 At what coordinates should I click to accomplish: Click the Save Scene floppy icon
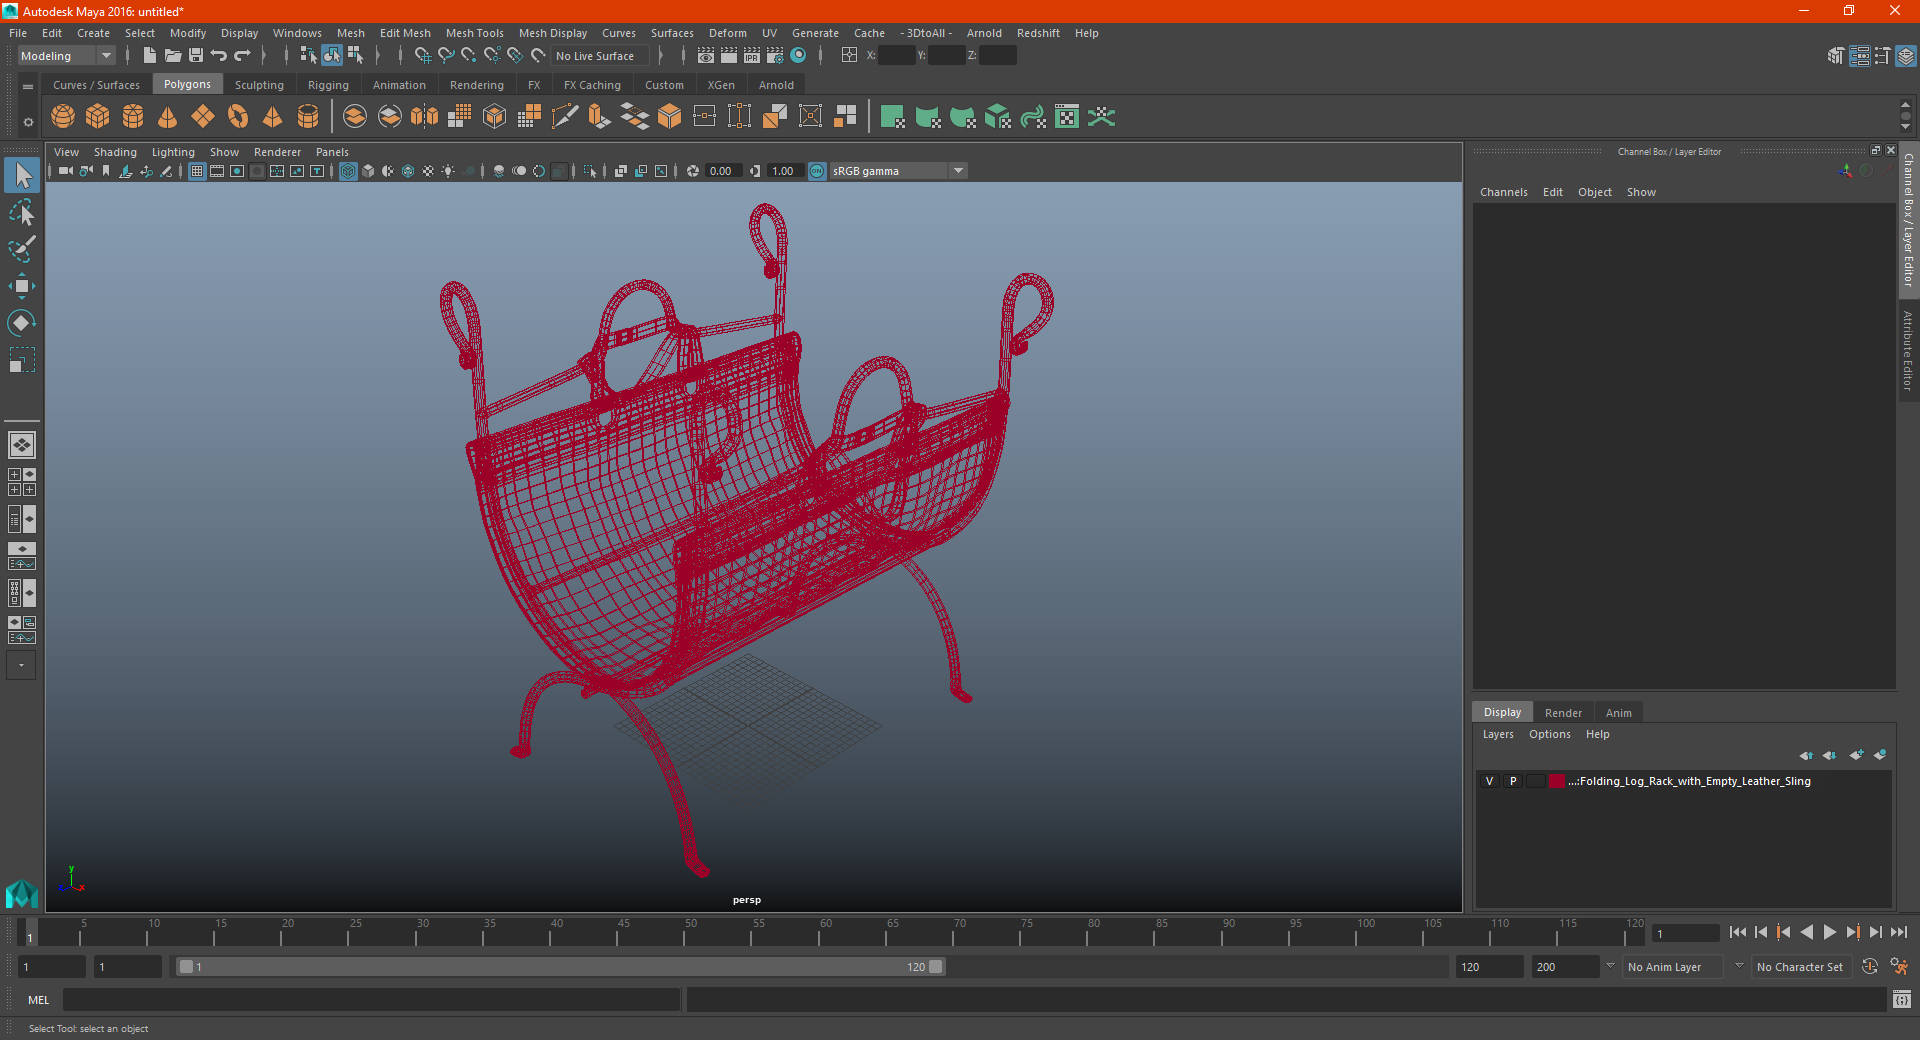[x=196, y=56]
